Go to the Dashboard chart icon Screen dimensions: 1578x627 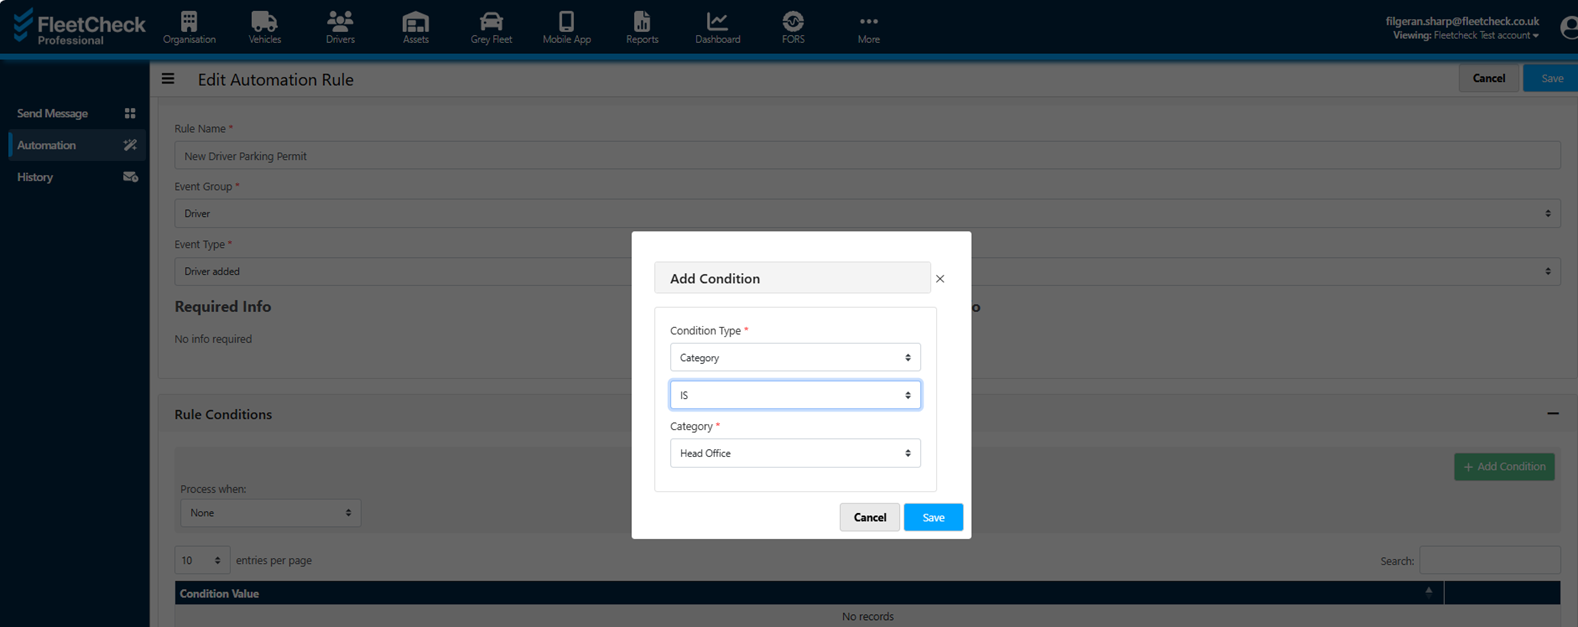(717, 22)
